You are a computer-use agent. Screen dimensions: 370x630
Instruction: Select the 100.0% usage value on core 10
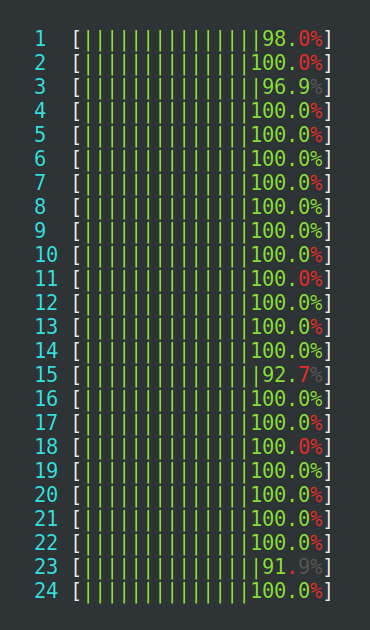[287, 255]
